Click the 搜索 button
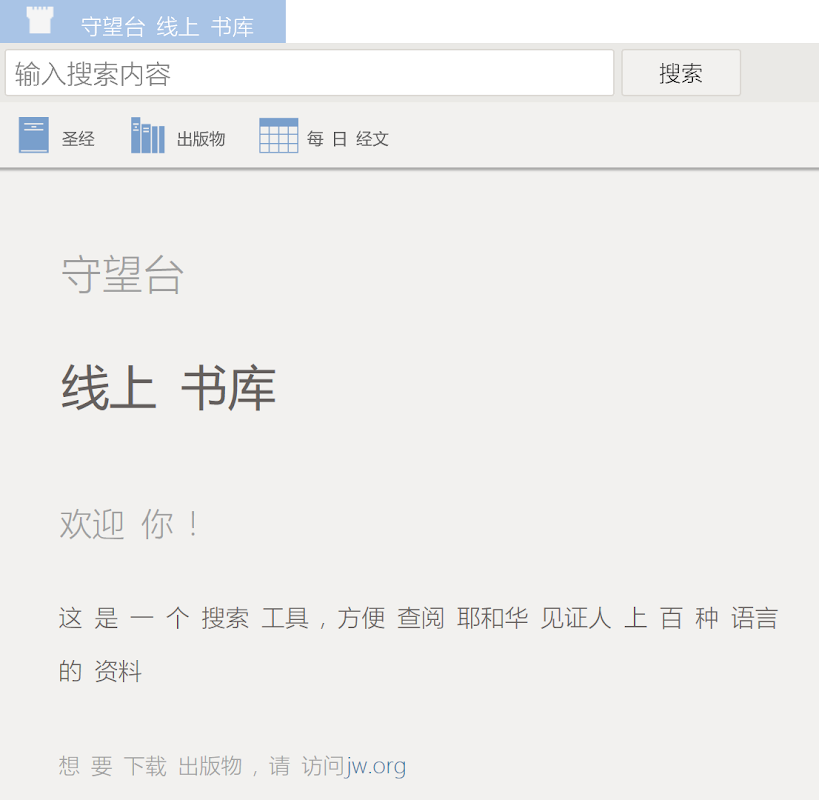The width and height of the screenshot is (819, 800). click(681, 73)
